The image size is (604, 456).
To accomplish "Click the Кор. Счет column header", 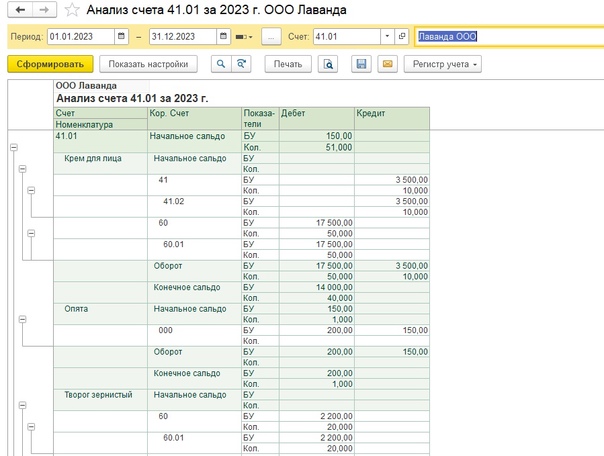I will pos(195,118).
